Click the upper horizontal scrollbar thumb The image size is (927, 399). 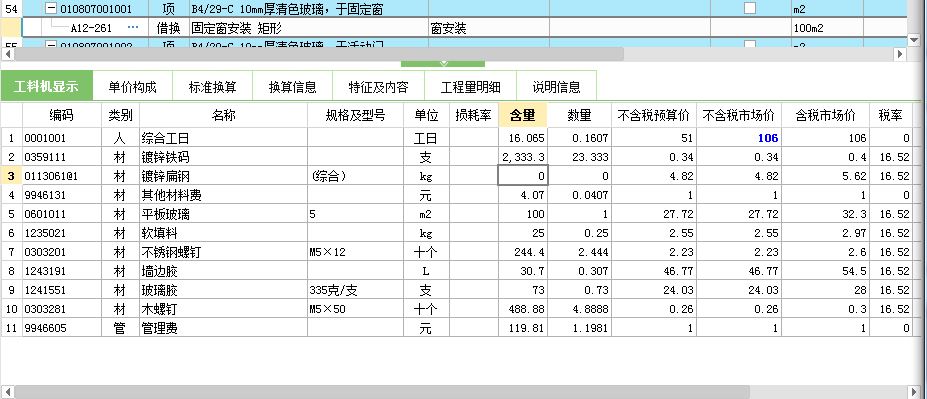[319, 54]
